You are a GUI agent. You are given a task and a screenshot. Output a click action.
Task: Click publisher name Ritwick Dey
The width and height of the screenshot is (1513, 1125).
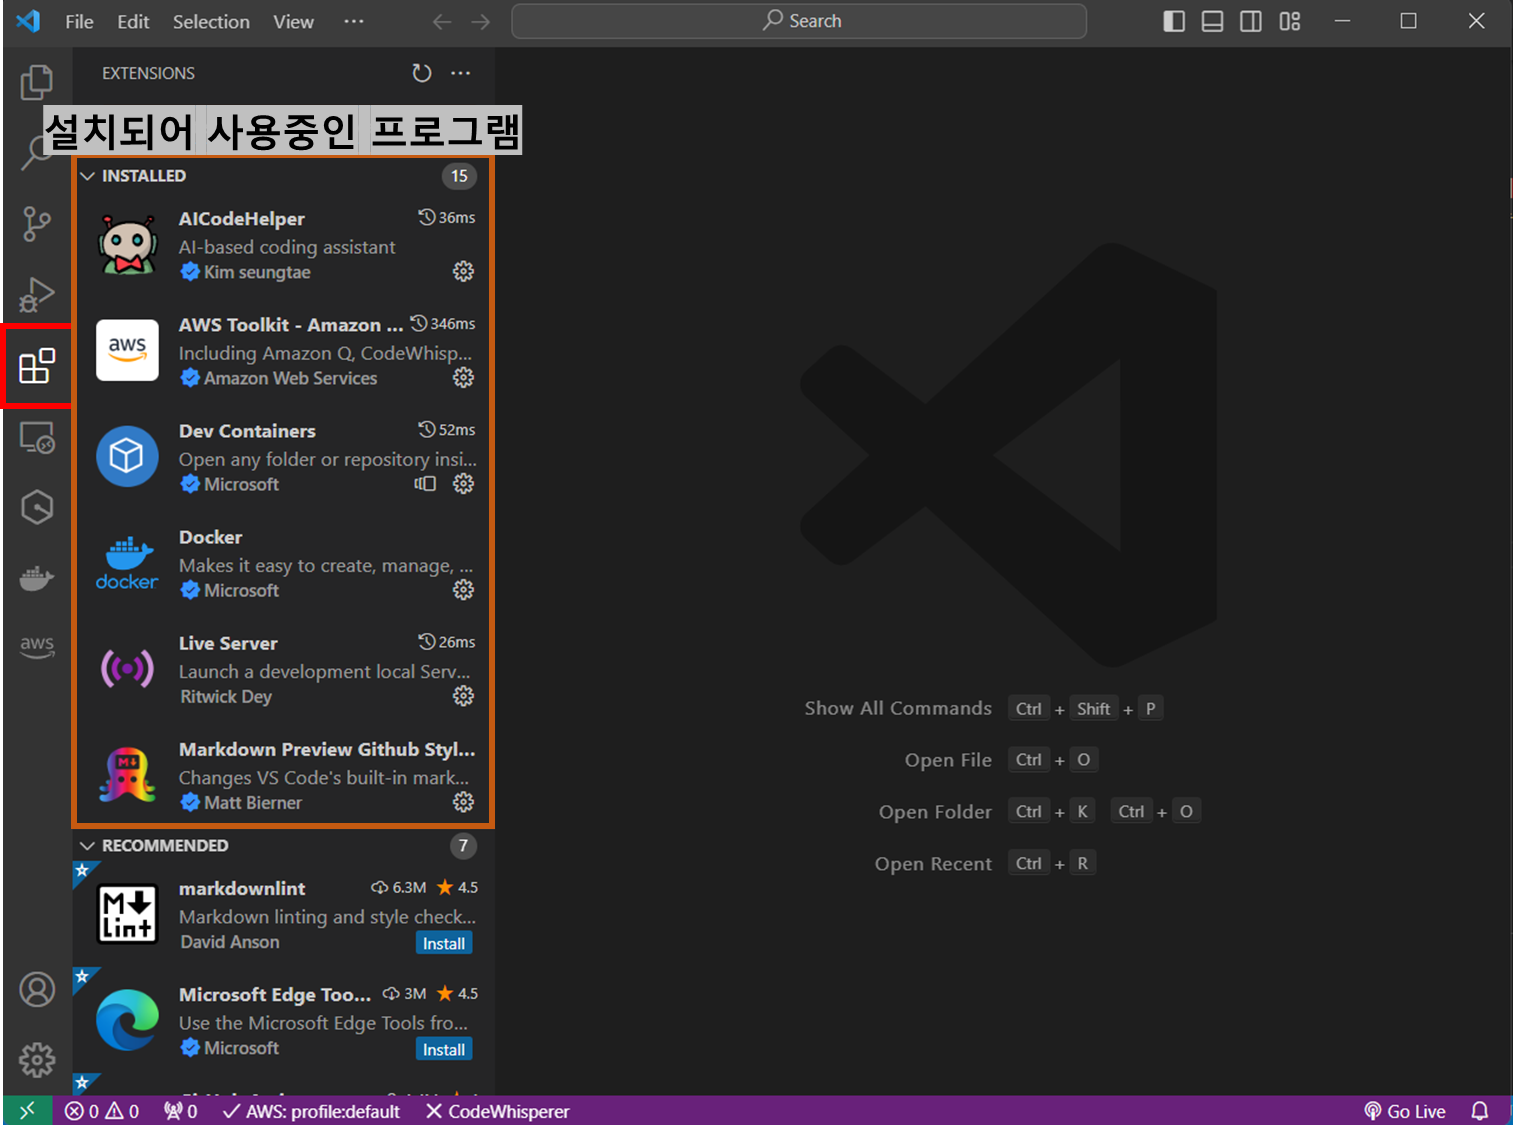[x=226, y=696]
